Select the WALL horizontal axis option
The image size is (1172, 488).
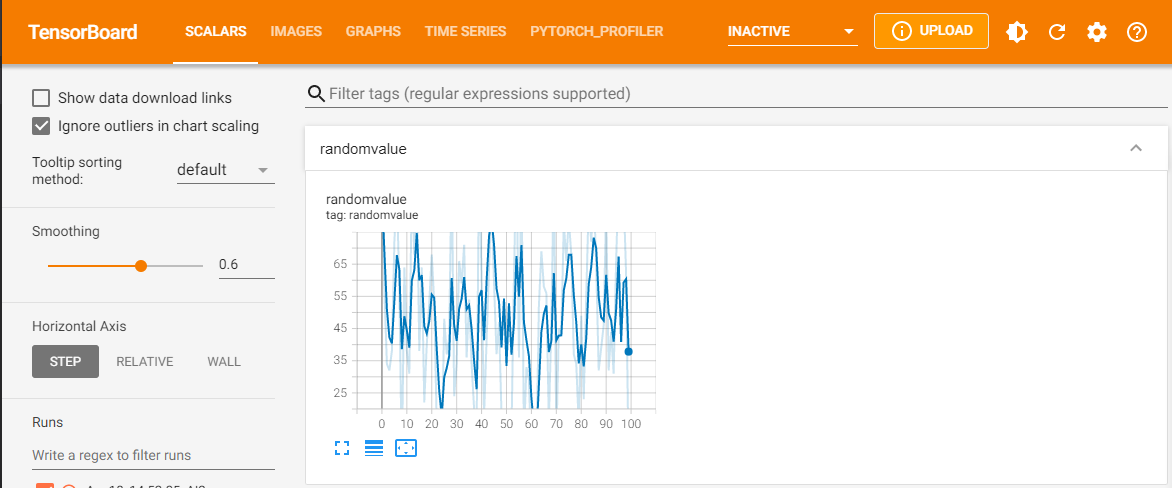click(x=224, y=361)
